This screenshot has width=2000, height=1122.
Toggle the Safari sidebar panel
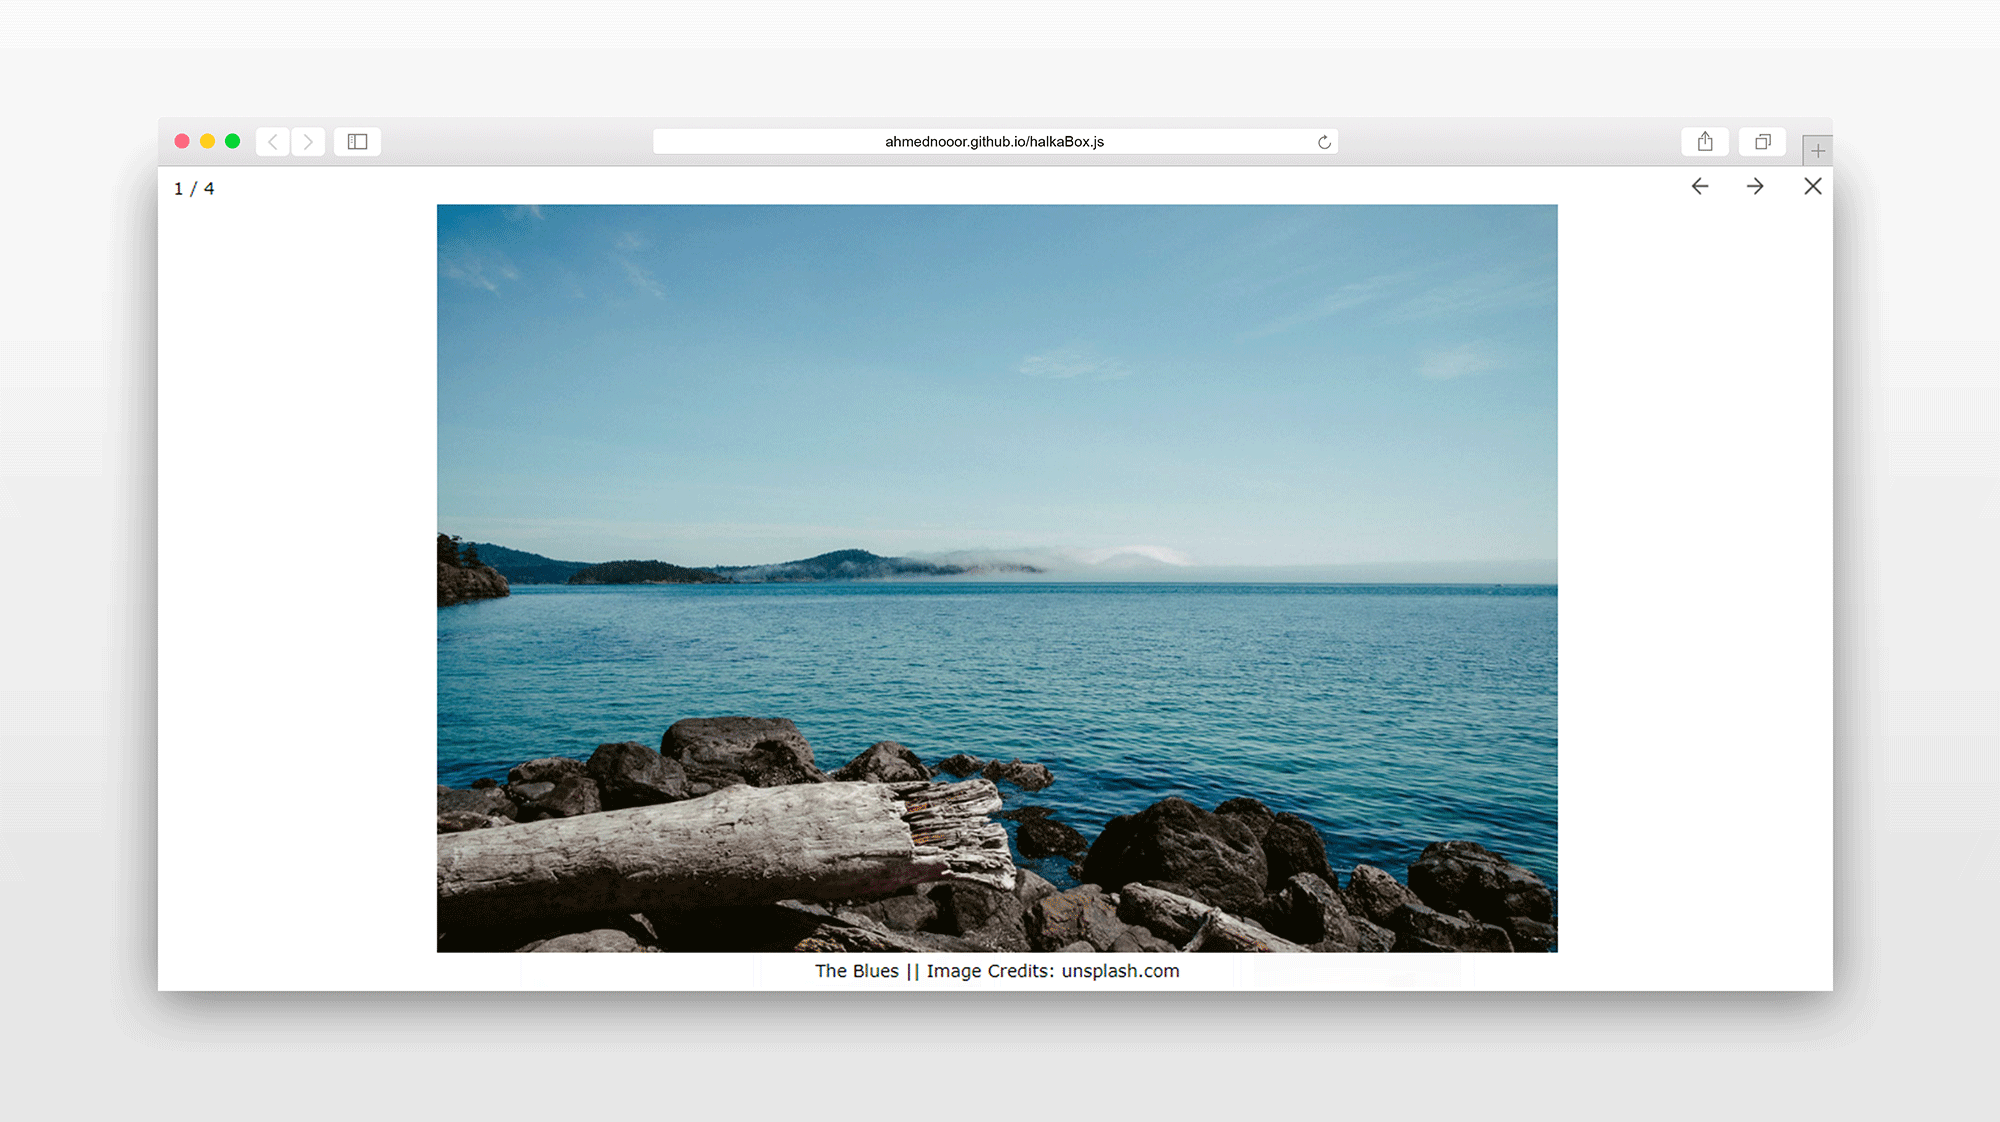pyautogui.click(x=357, y=142)
